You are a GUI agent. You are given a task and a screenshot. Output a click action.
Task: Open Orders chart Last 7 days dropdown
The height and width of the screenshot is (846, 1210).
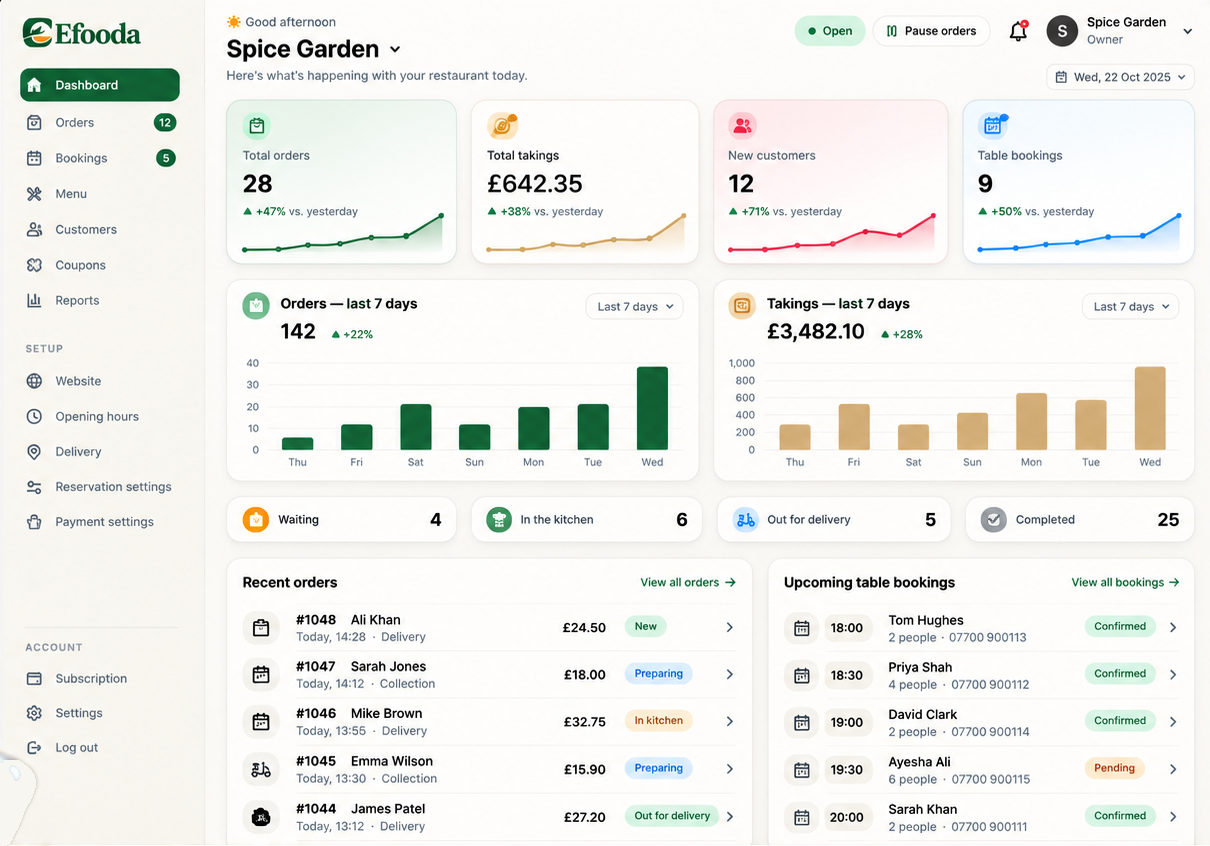pyautogui.click(x=634, y=307)
